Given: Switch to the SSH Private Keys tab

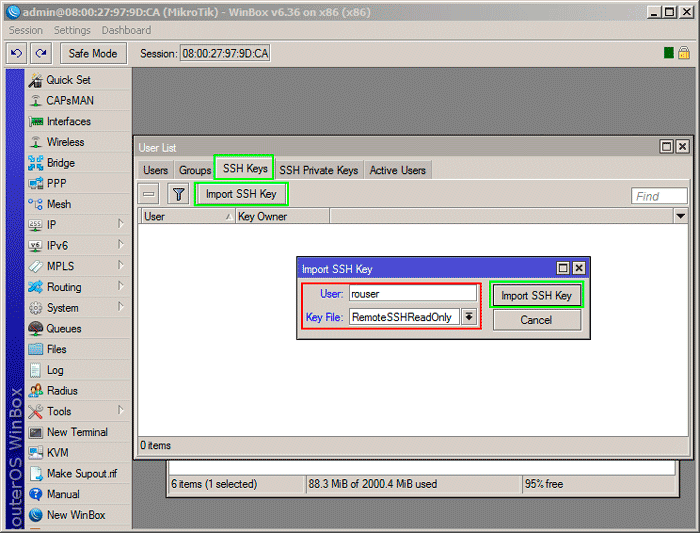Looking at the screenshot, I should pyautogui.click(x=318, y=170).
